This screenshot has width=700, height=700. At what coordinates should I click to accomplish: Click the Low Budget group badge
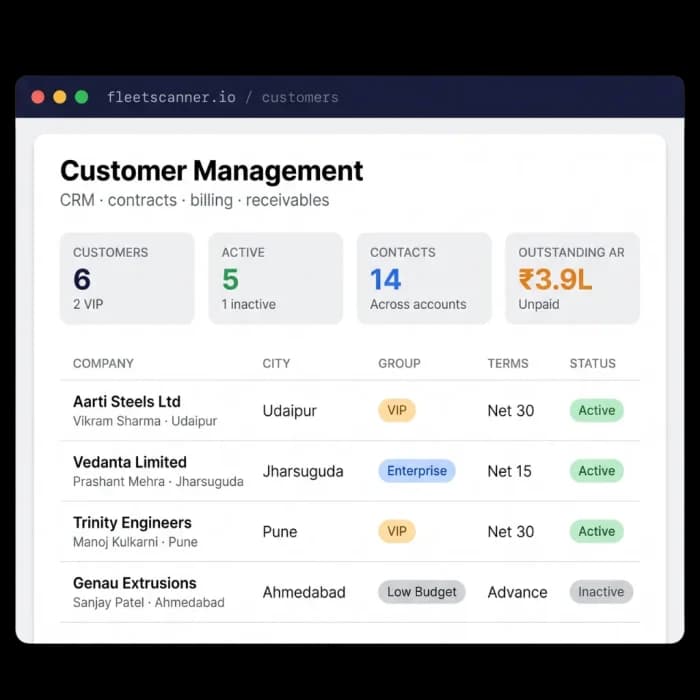pos(422,592)
